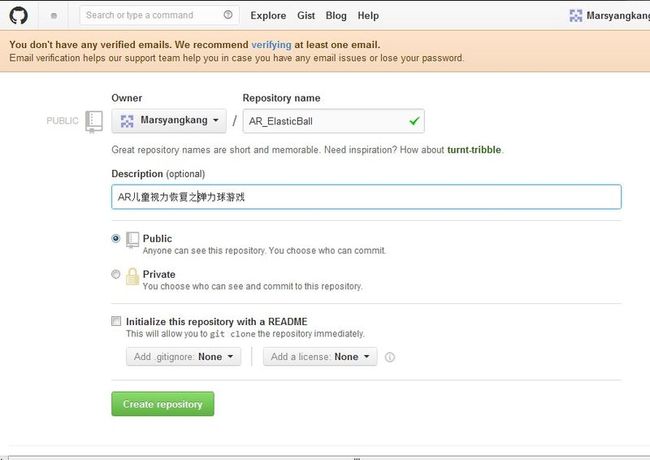The image size is (650, 460).
Task: Expand the Add .gitignore dropdown
Action: pos(184,357)
